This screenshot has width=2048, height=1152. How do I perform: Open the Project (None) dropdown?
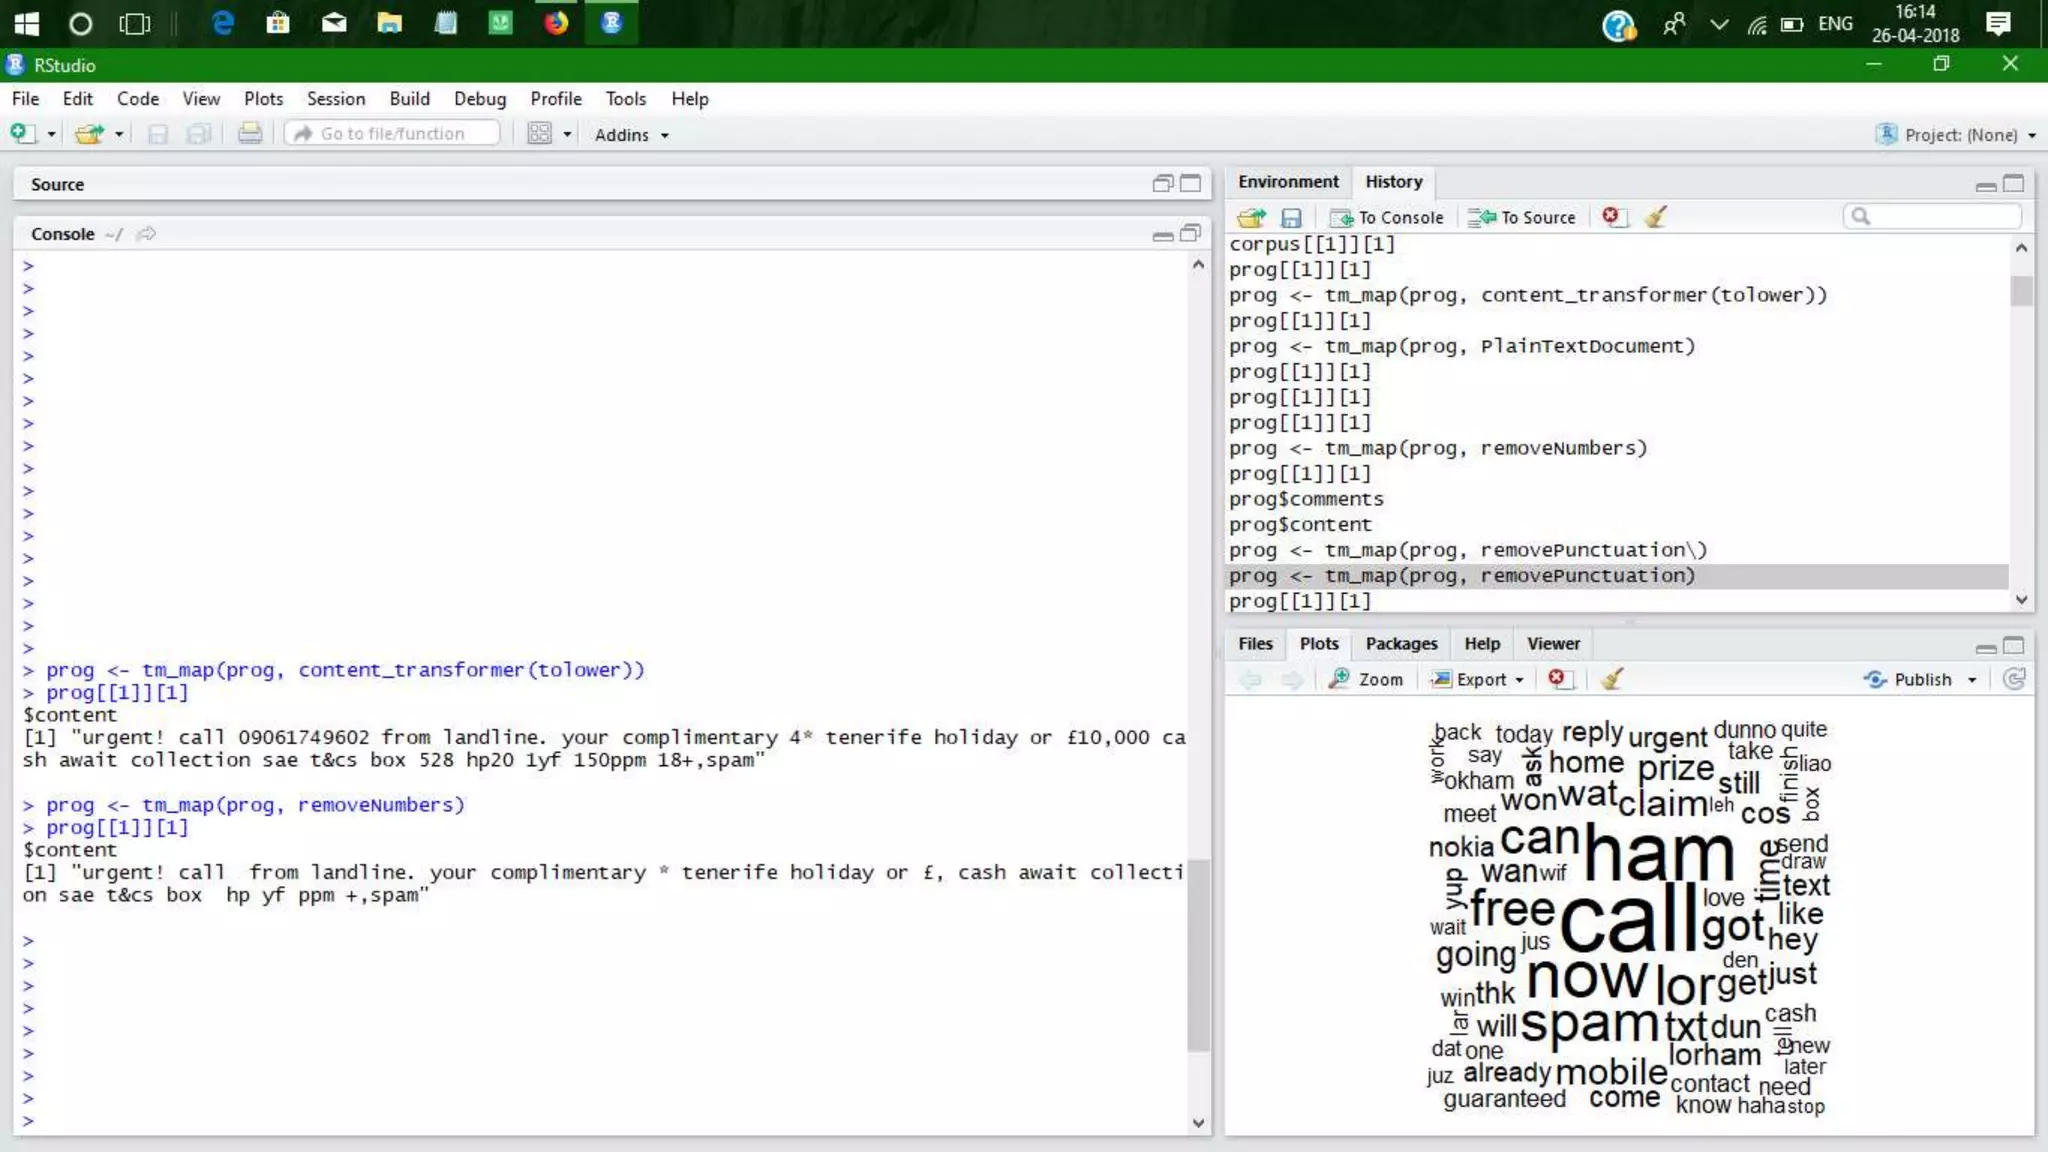[x=1958, y=134]
